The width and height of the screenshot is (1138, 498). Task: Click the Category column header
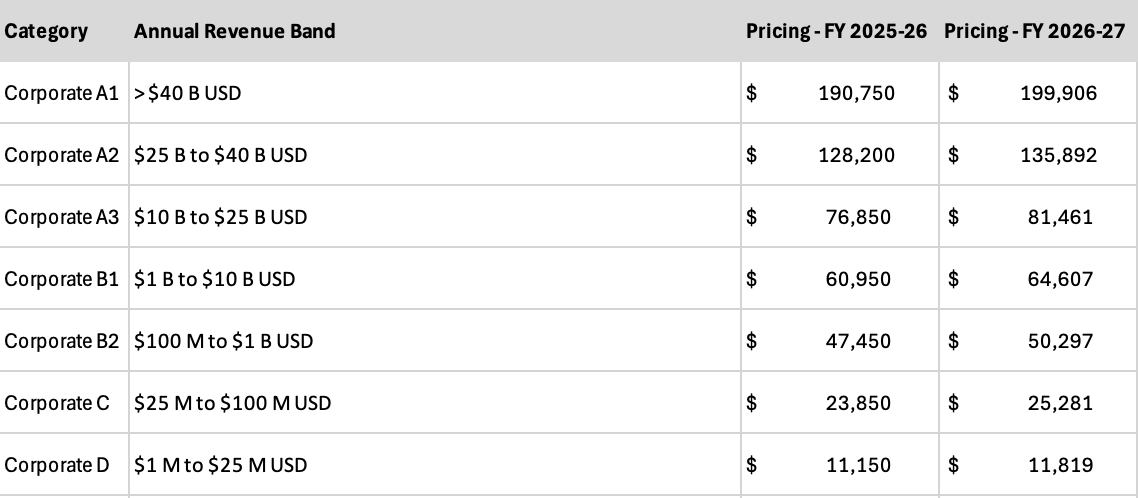tap(46, 31)
